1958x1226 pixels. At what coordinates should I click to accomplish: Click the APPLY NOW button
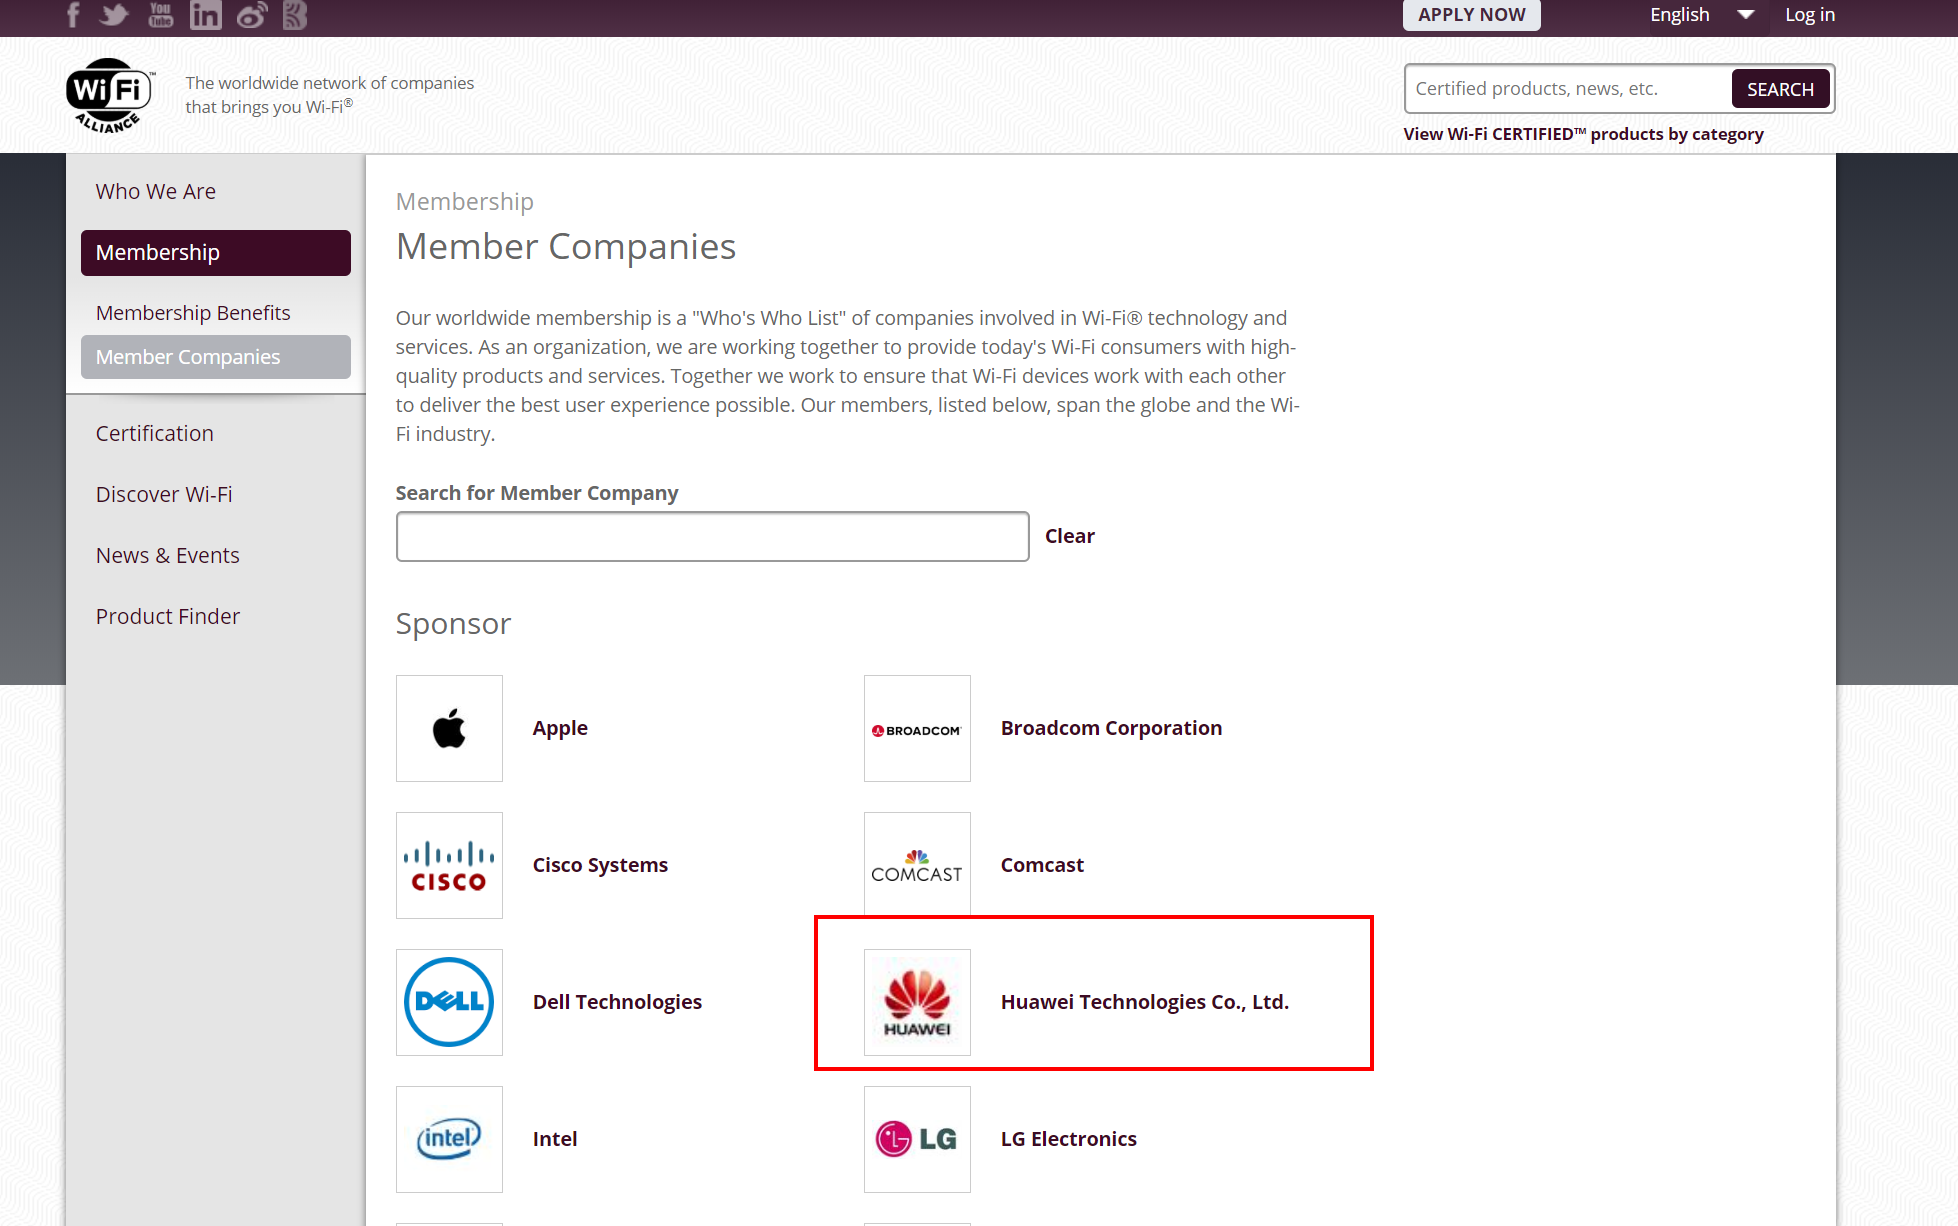coord(1471,15)
